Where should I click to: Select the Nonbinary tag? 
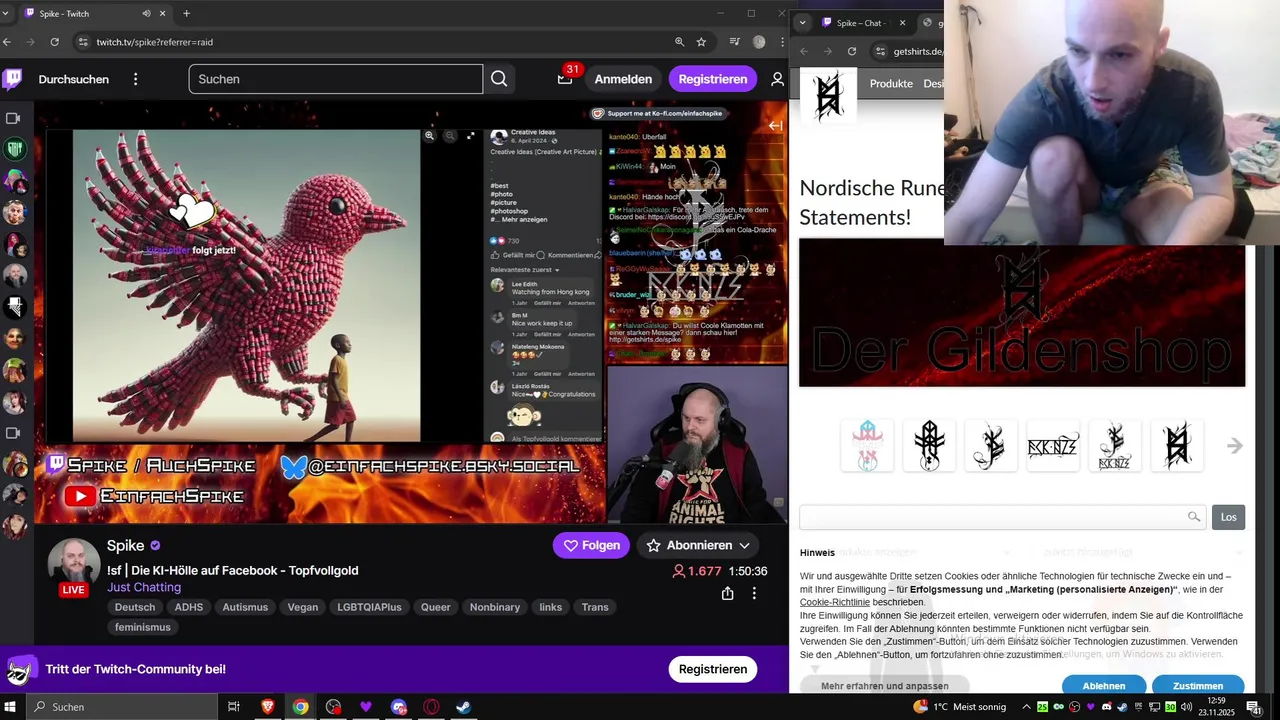click(495, 607)
